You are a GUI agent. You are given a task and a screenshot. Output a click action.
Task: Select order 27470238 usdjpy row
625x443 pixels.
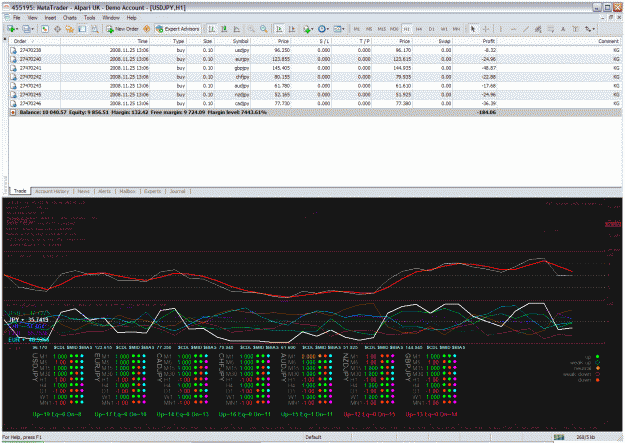click(315, 50)
